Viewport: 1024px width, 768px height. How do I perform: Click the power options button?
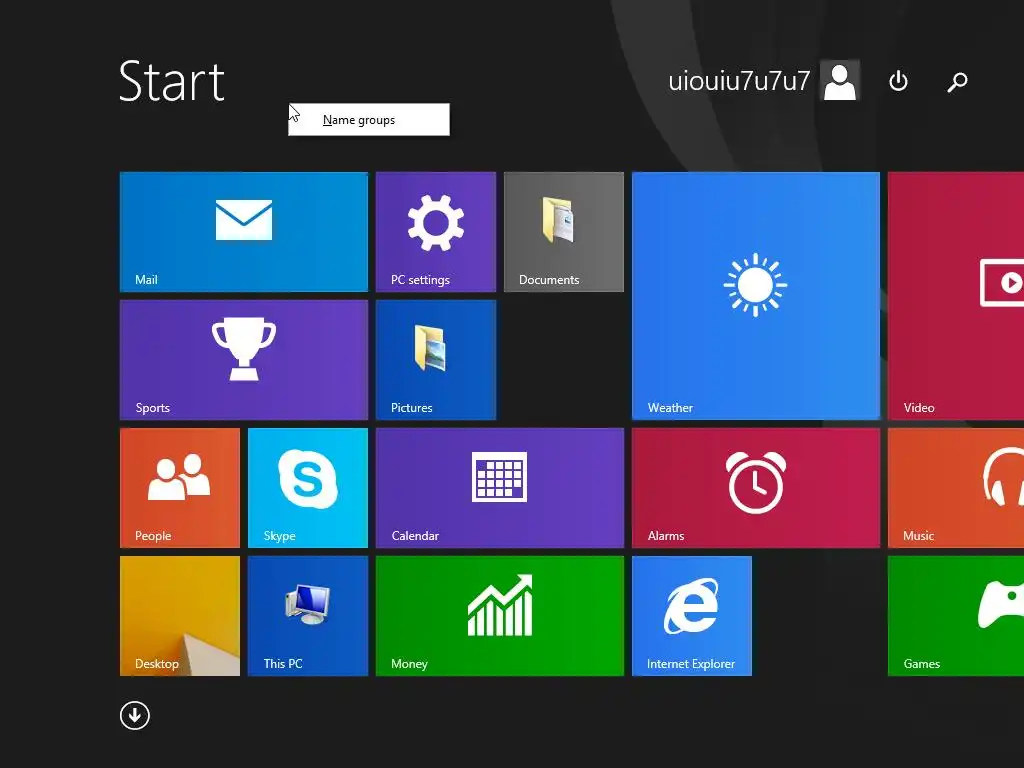click(x=899, y=81)
